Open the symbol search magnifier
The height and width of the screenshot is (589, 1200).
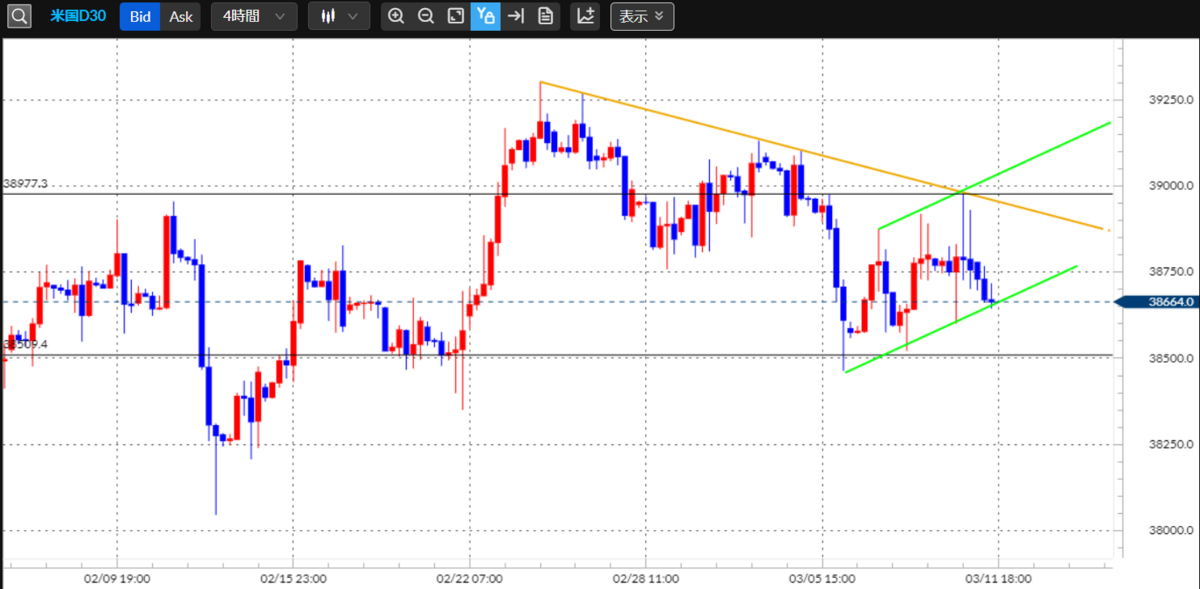pos(21,16)
